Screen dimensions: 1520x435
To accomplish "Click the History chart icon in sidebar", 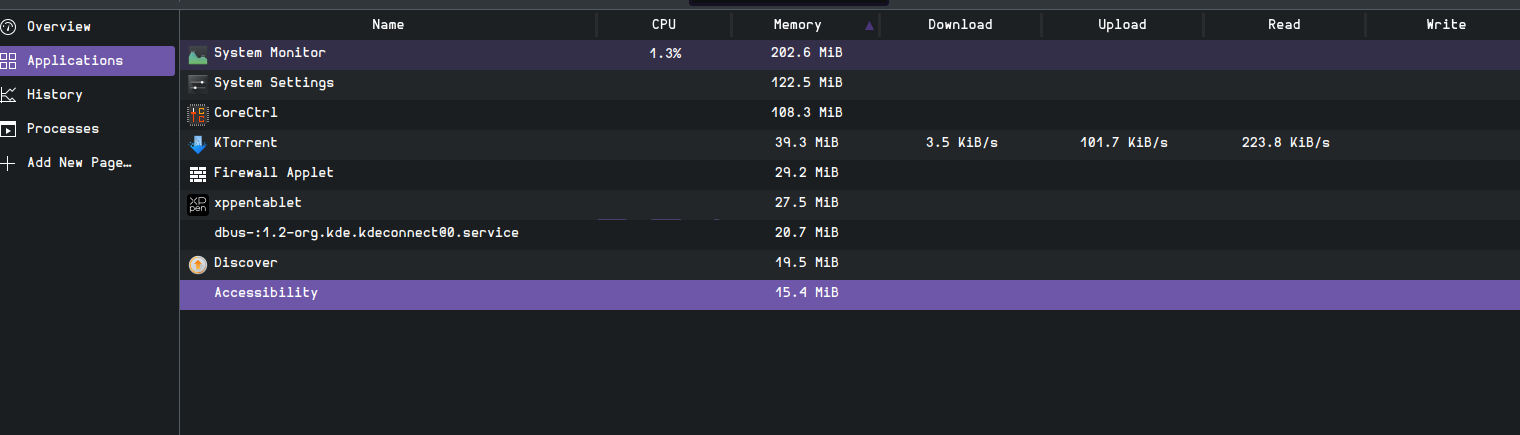I will tap(8, 95).
